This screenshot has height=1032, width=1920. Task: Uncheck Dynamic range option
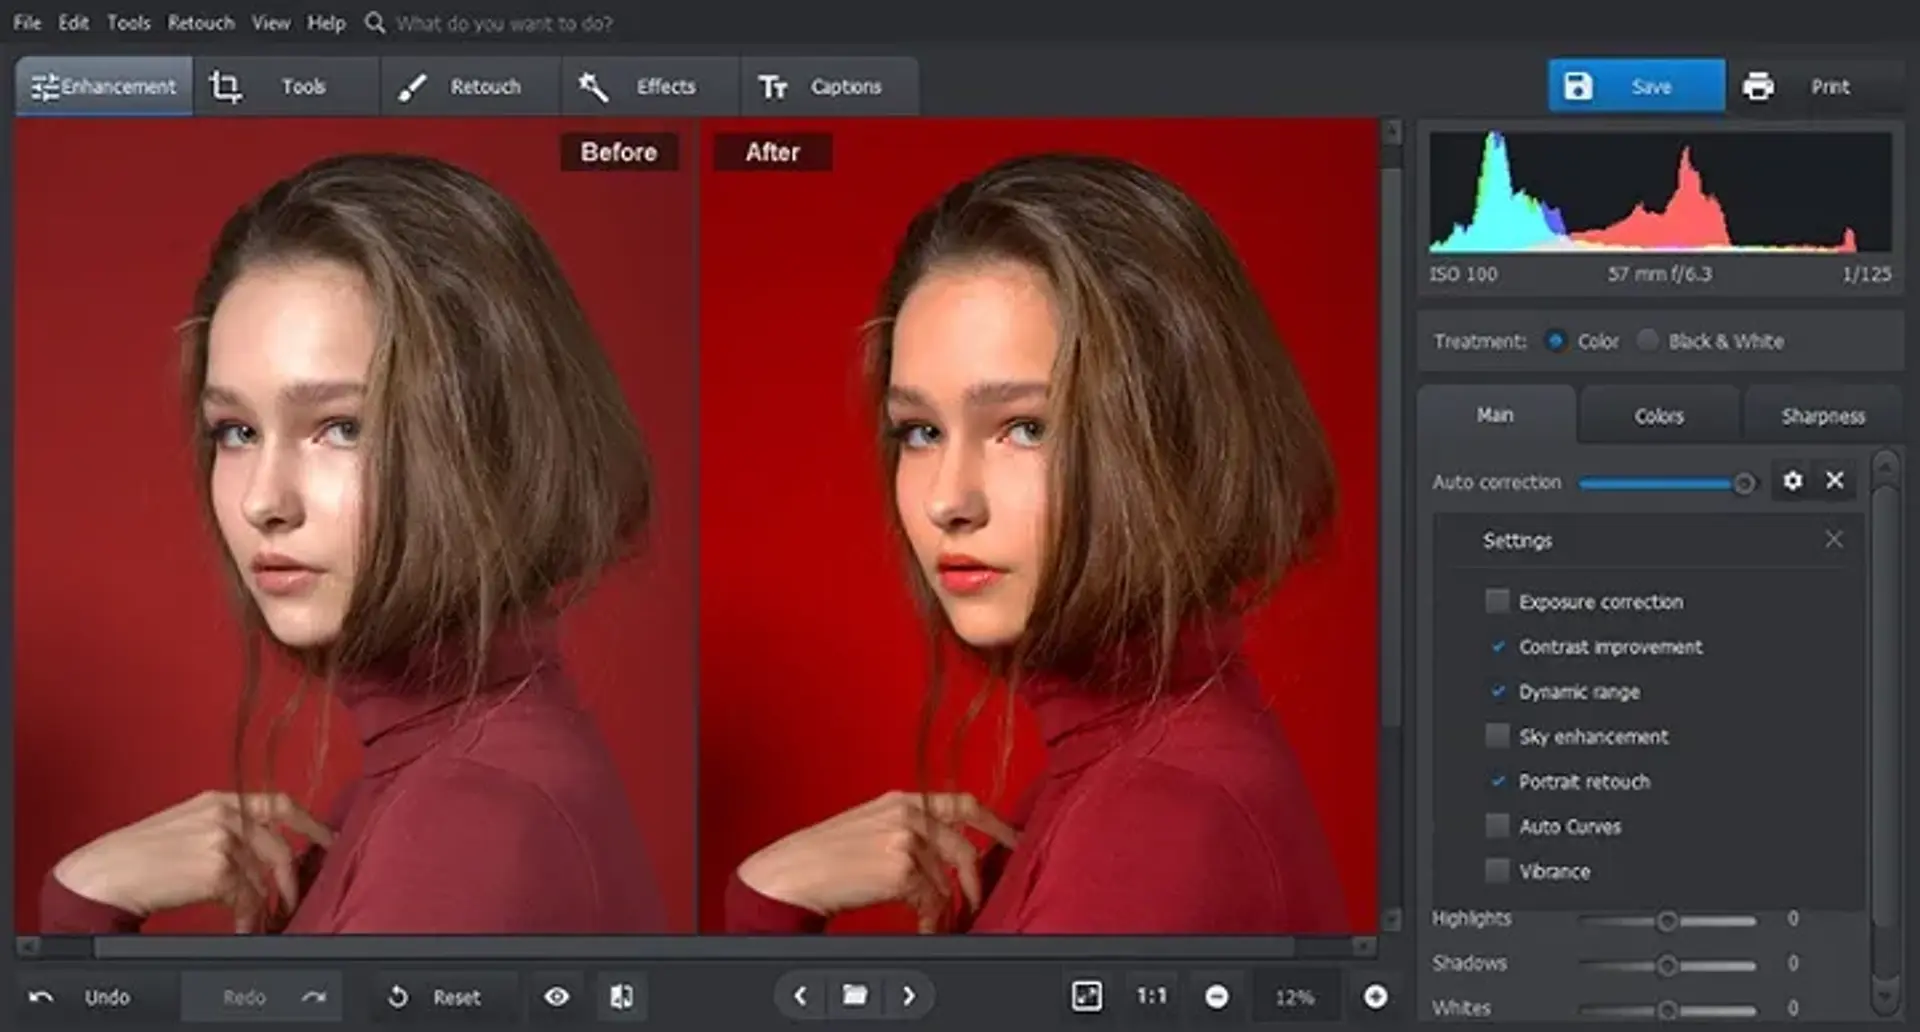(1497, 691)
